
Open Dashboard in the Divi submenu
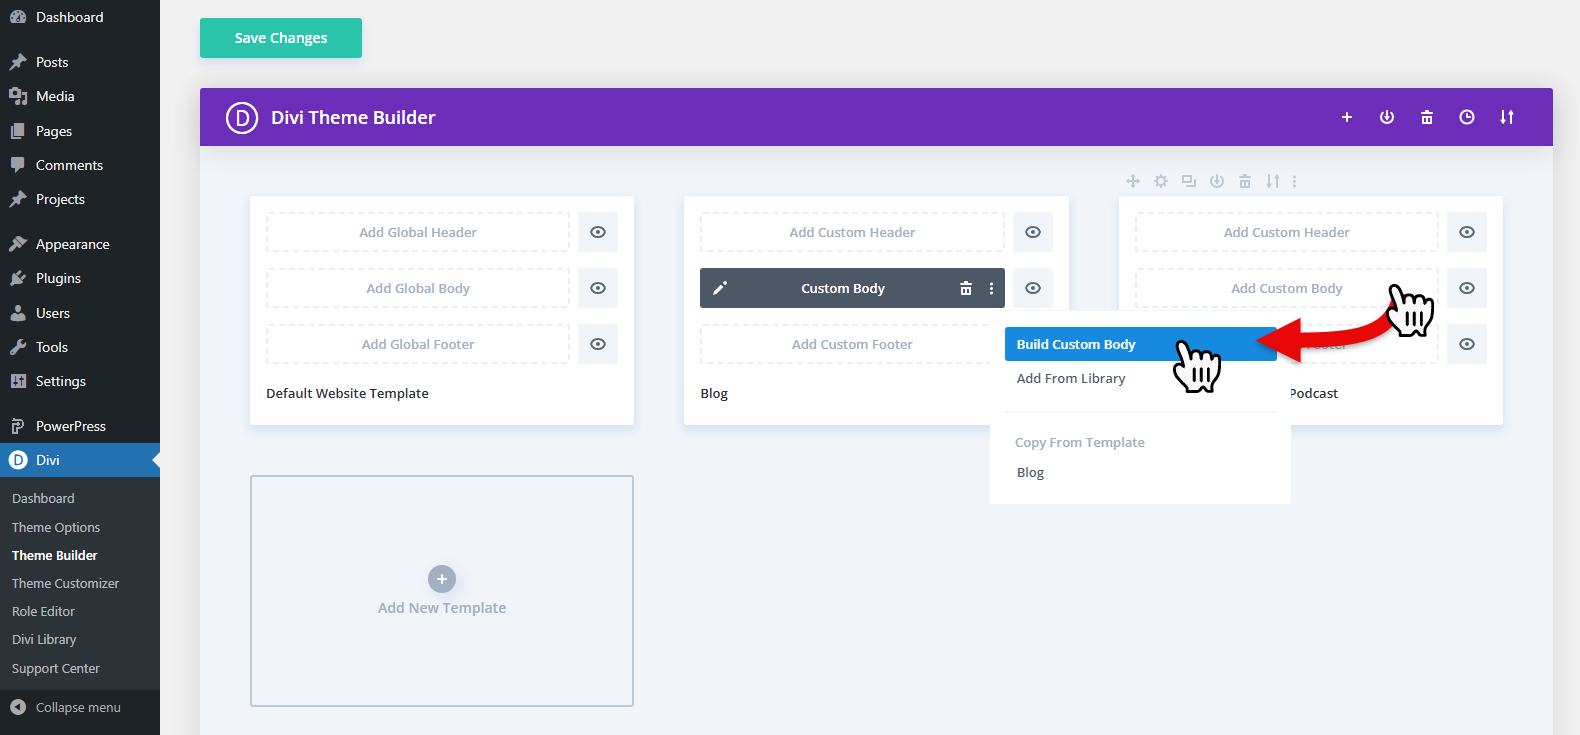(43, 498)
